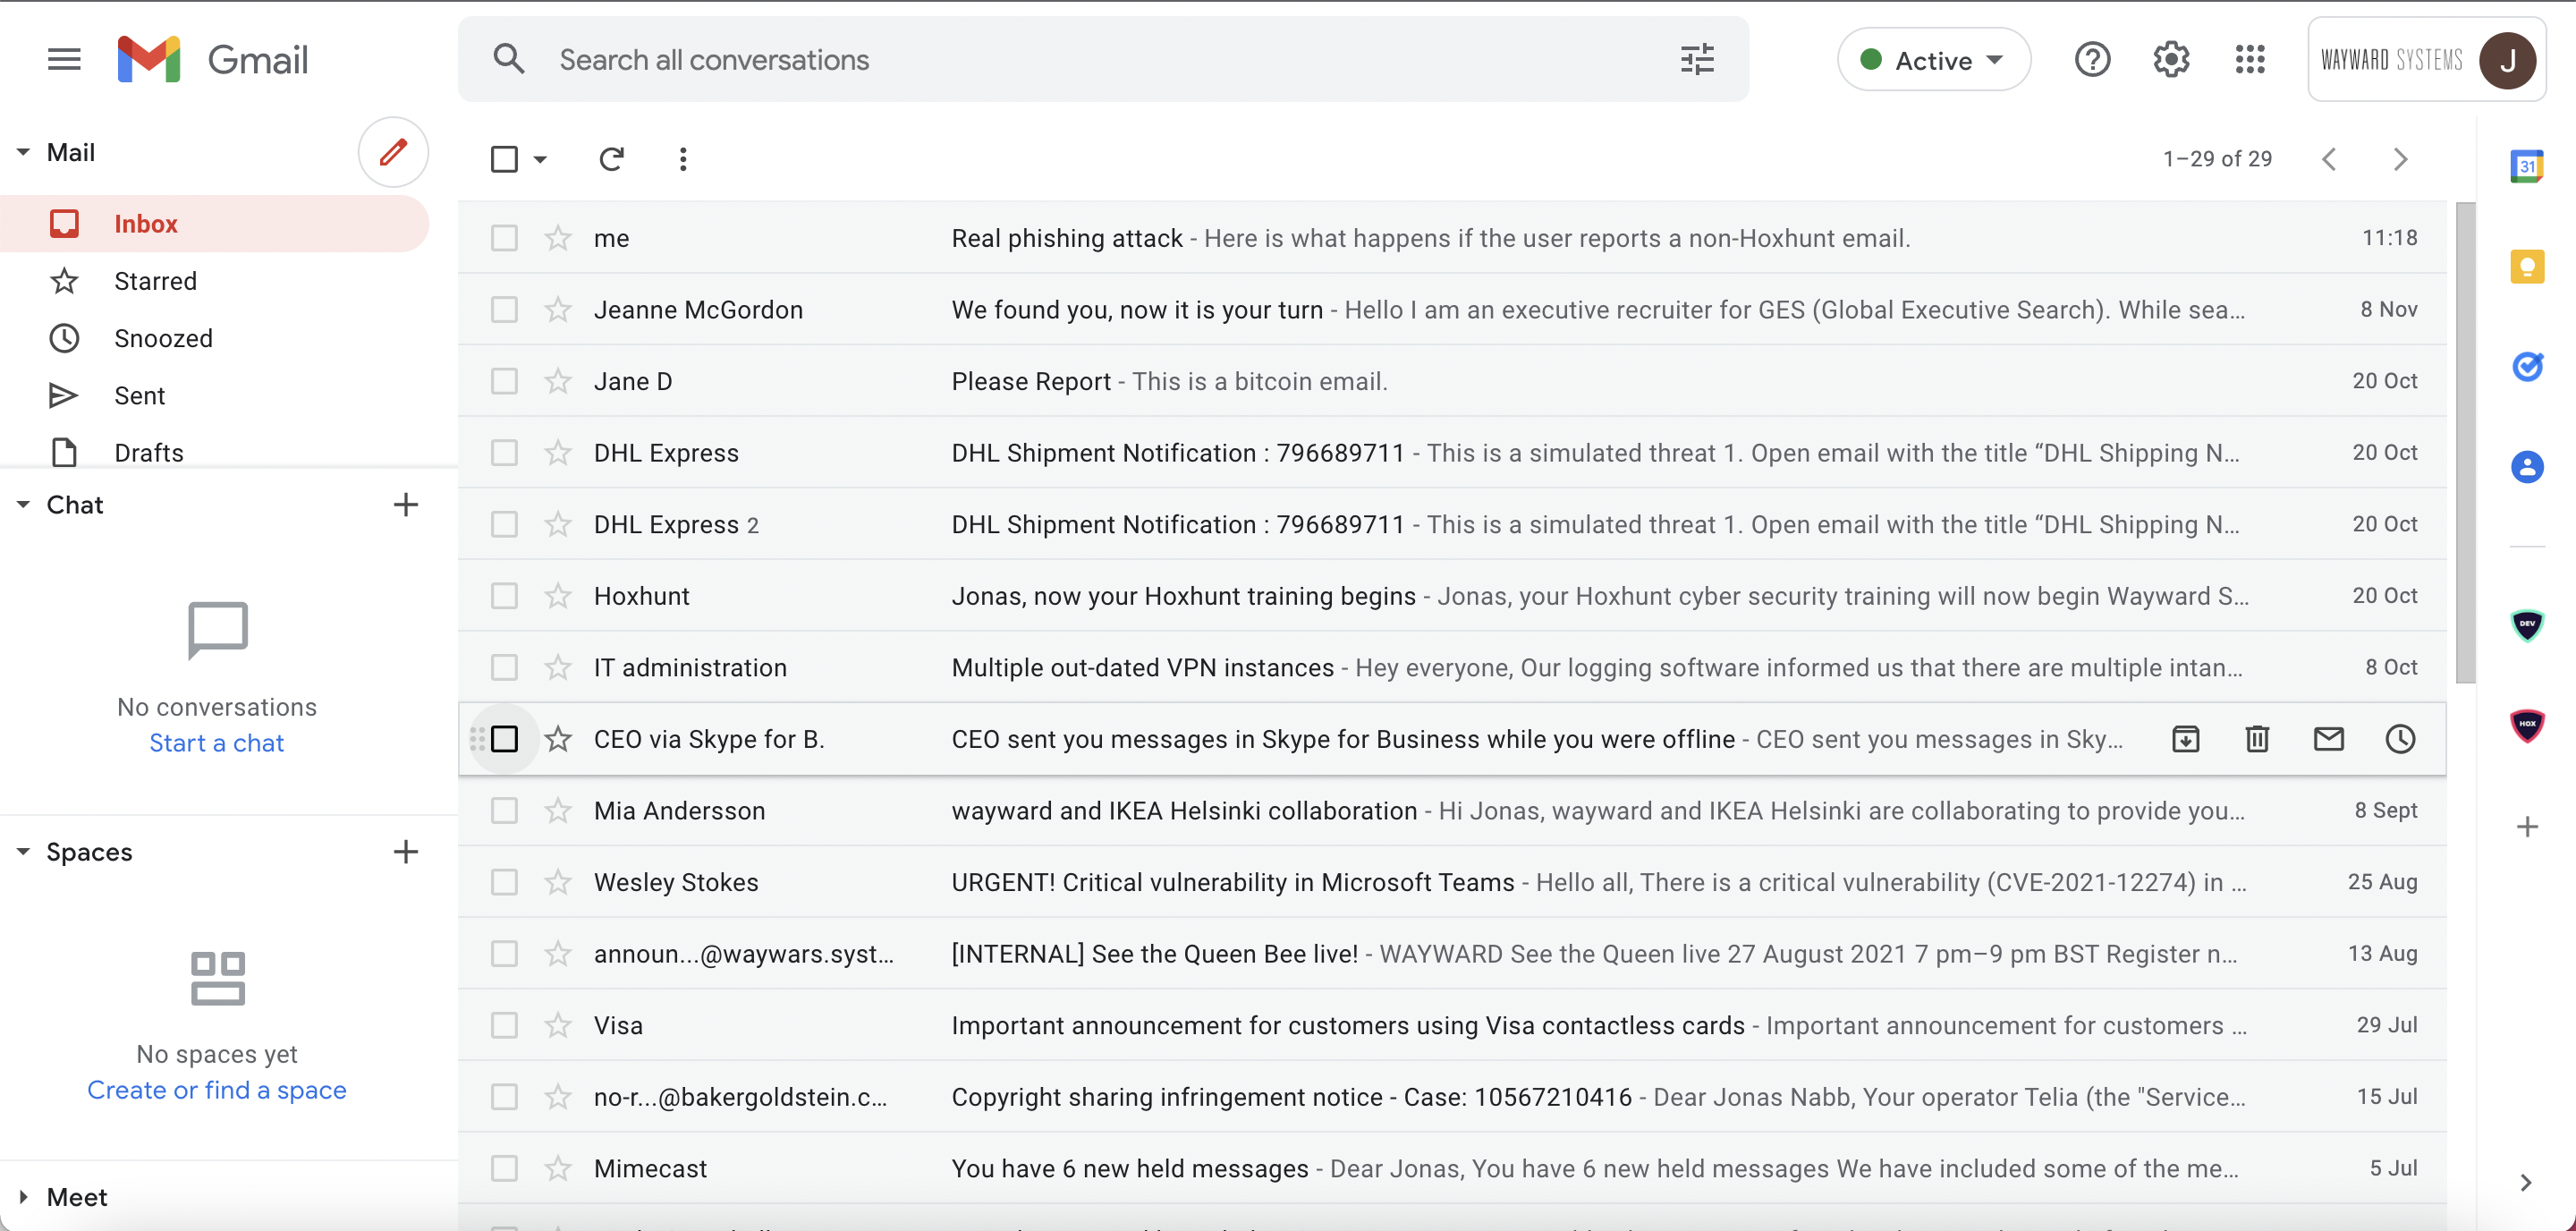The height and width of the screenshot is (1231, 2576).
Task: Click the search magnifier icon
Action: coord(509,59)
